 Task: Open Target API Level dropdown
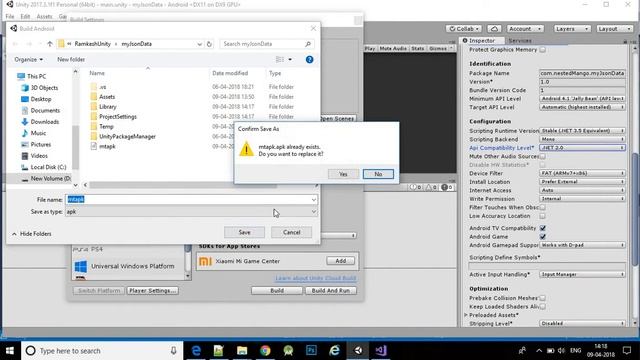pyautogui.click(x=582, y=107)
